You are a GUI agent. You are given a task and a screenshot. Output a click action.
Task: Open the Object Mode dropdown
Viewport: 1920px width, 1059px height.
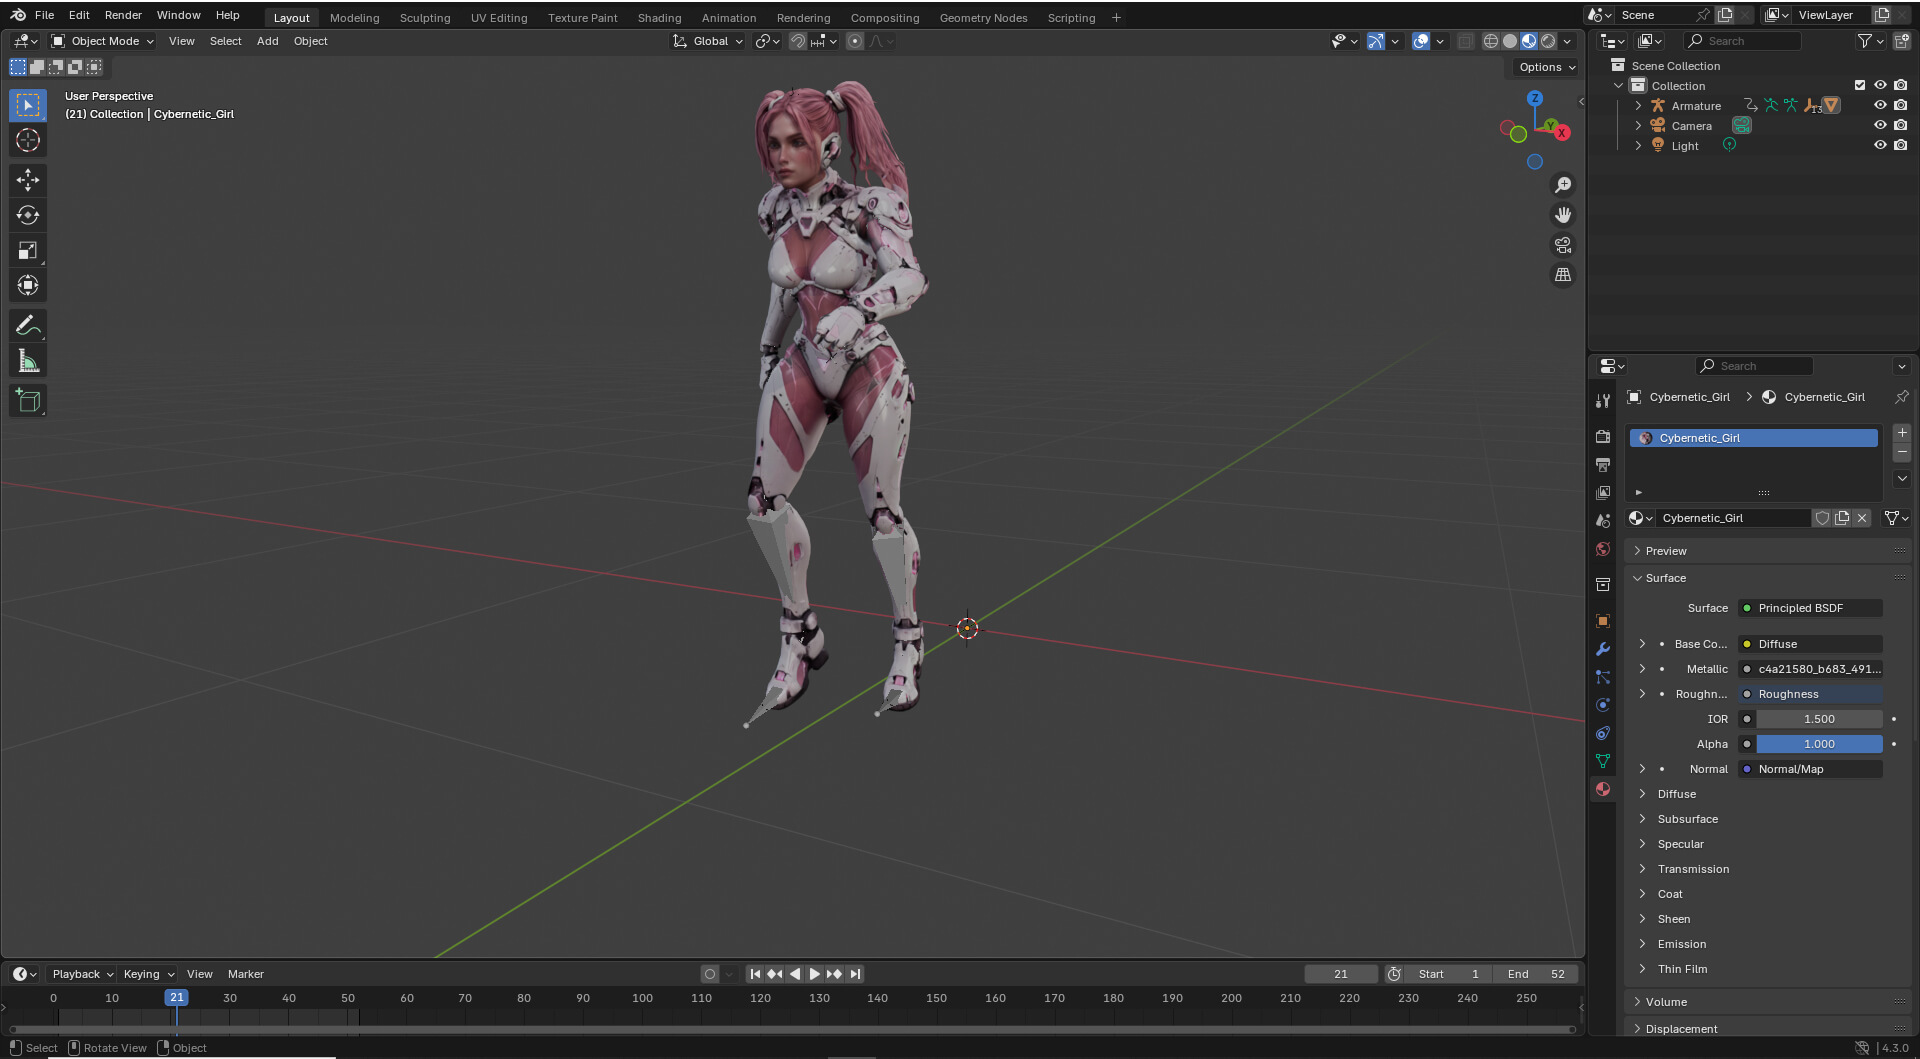tap(103, 41)
